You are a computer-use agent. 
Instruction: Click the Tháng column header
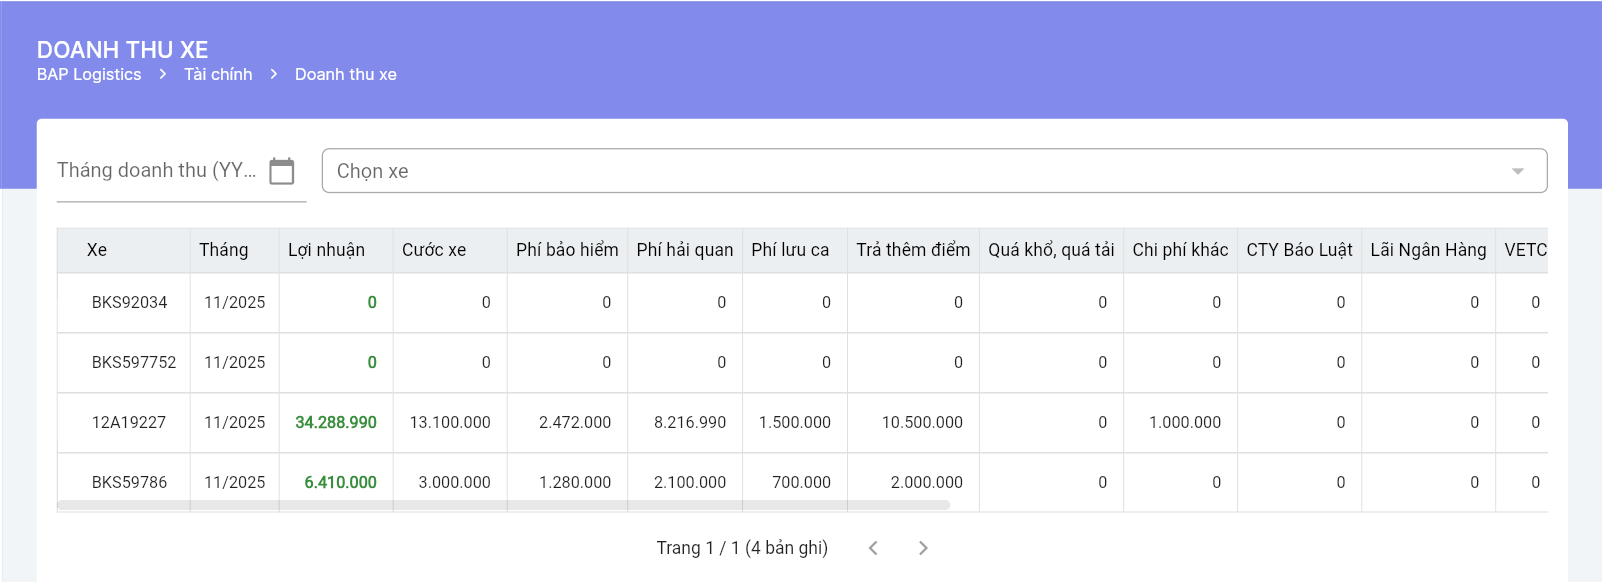tap(224, 250)
